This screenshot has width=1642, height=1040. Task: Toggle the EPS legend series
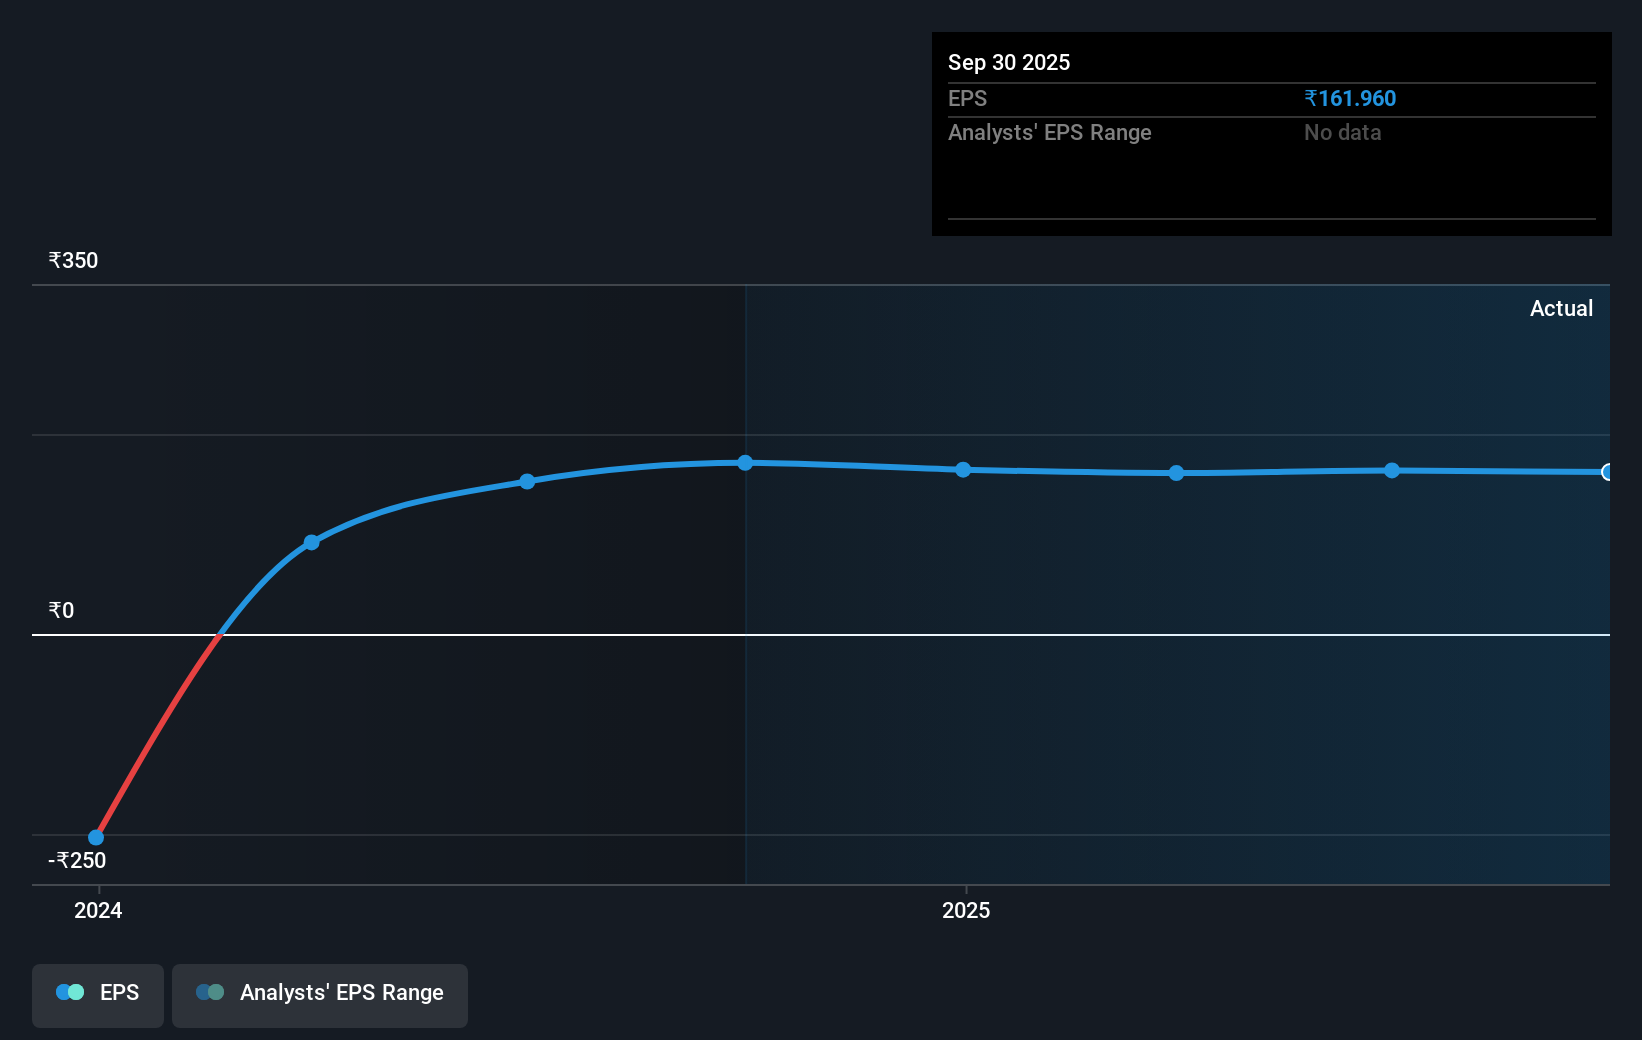pyautogui.click(x=98, y=995)
